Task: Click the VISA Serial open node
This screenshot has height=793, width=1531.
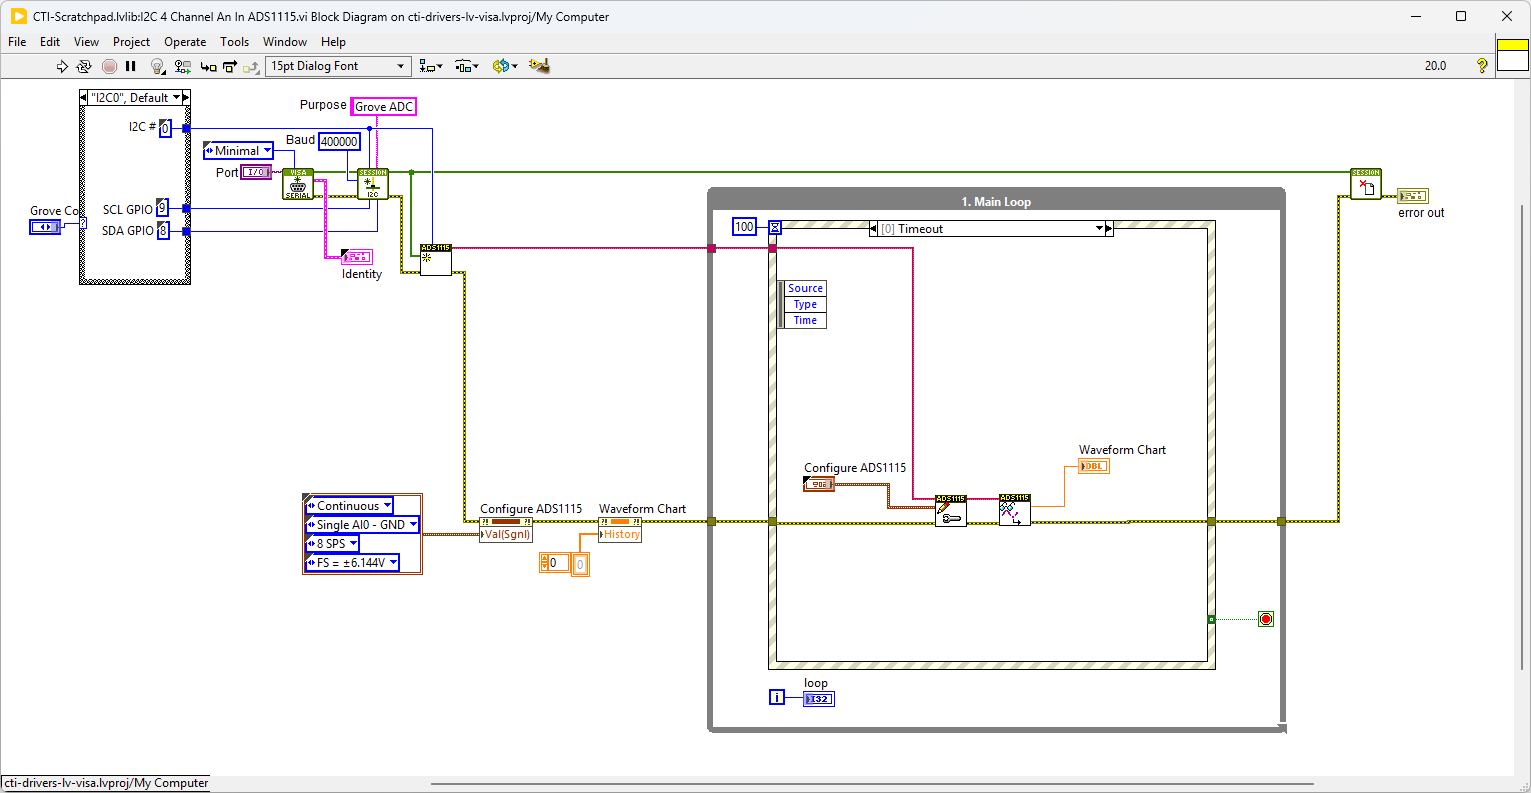Action: tap(298, 184)
